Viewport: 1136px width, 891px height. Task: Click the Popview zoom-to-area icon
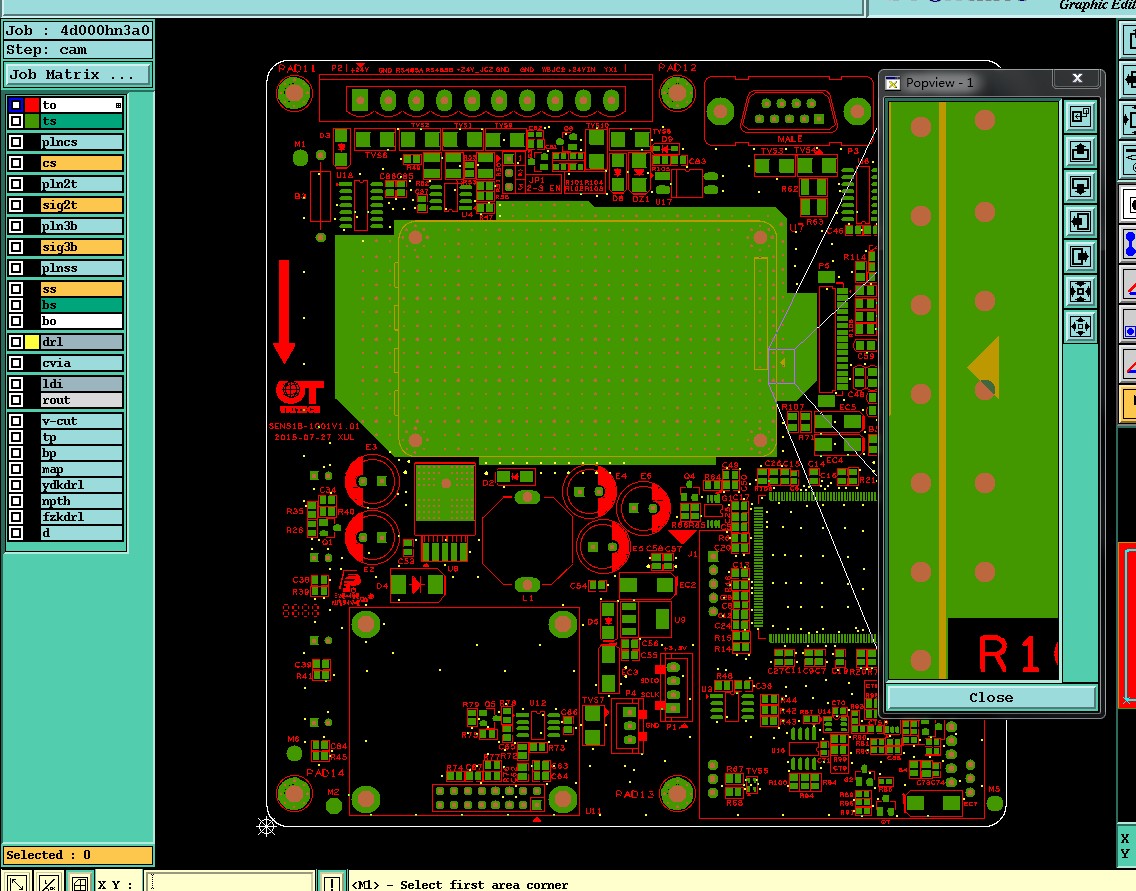[x=1080, y=117]
